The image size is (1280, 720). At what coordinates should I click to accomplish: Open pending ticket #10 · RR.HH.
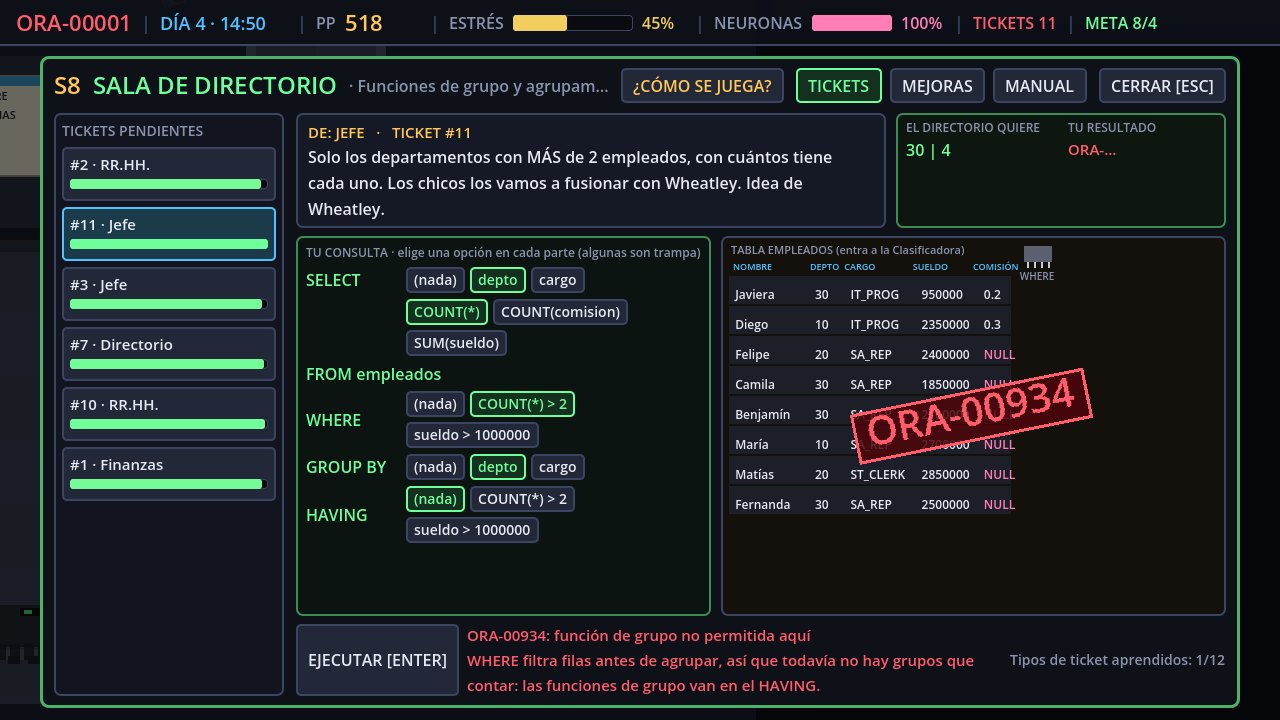click(x=169, y=414)
